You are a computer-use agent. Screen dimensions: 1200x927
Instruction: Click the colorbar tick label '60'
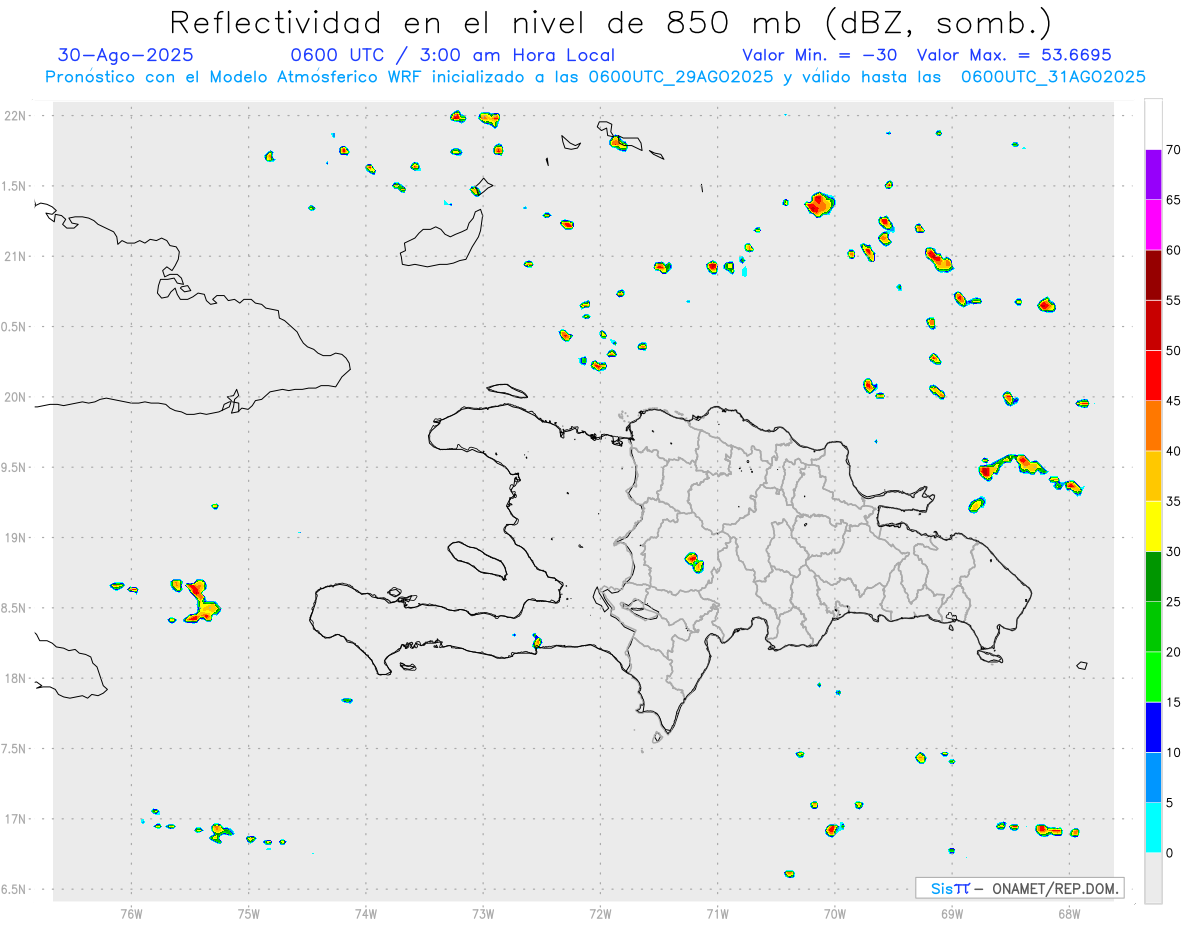click(1173, 250)
